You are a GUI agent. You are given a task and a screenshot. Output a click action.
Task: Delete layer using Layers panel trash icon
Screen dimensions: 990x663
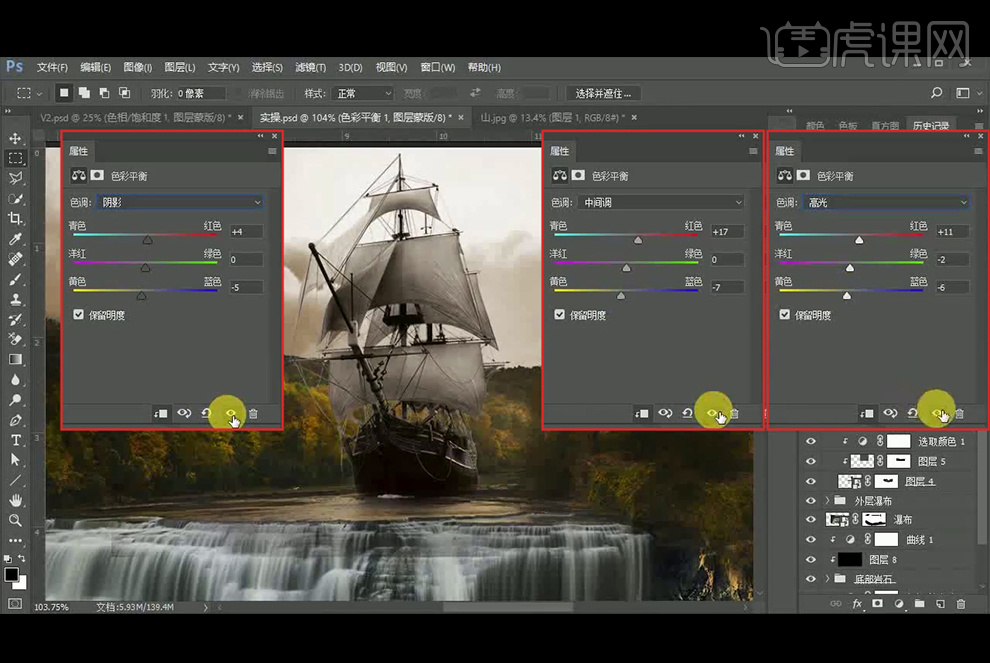pyautogui.click(x=961, y=604)
